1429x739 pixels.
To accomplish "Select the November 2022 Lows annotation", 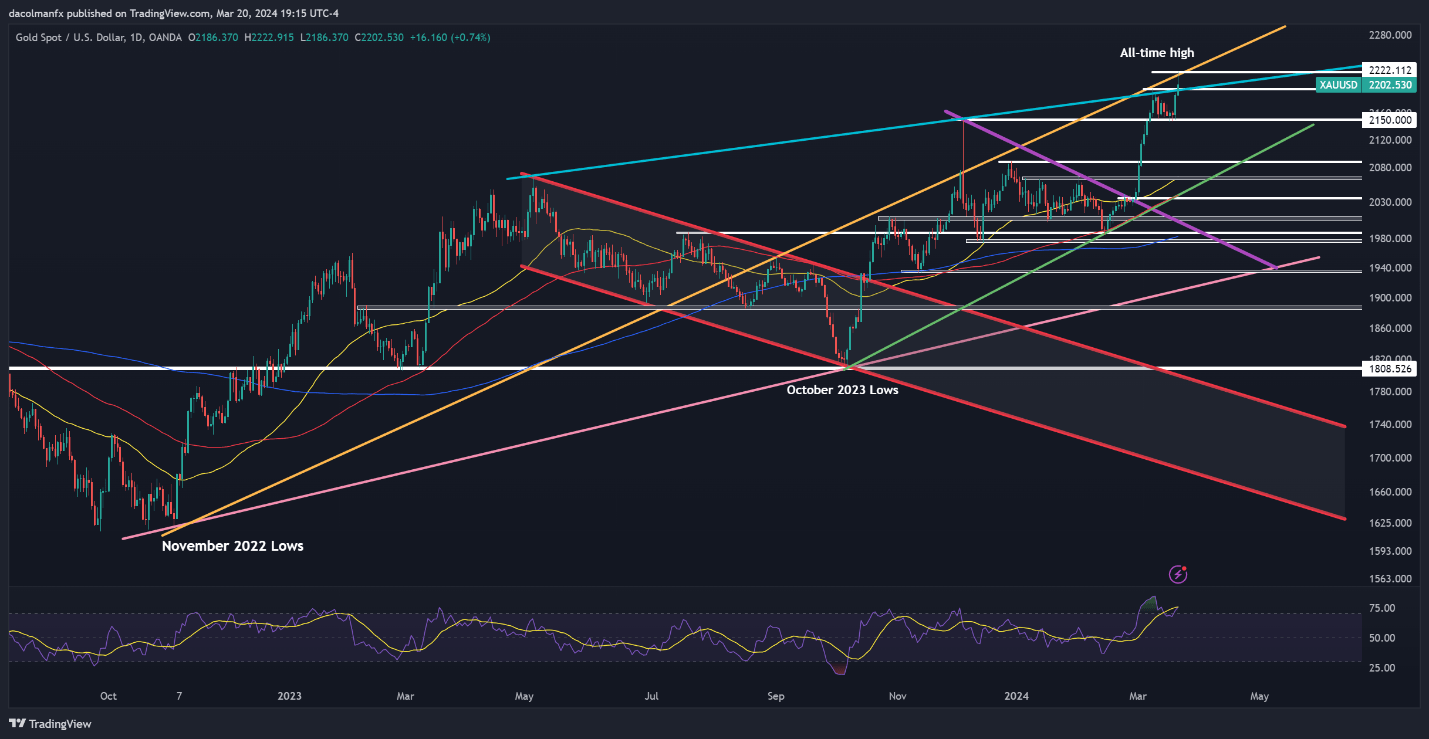I will [232, 546].
